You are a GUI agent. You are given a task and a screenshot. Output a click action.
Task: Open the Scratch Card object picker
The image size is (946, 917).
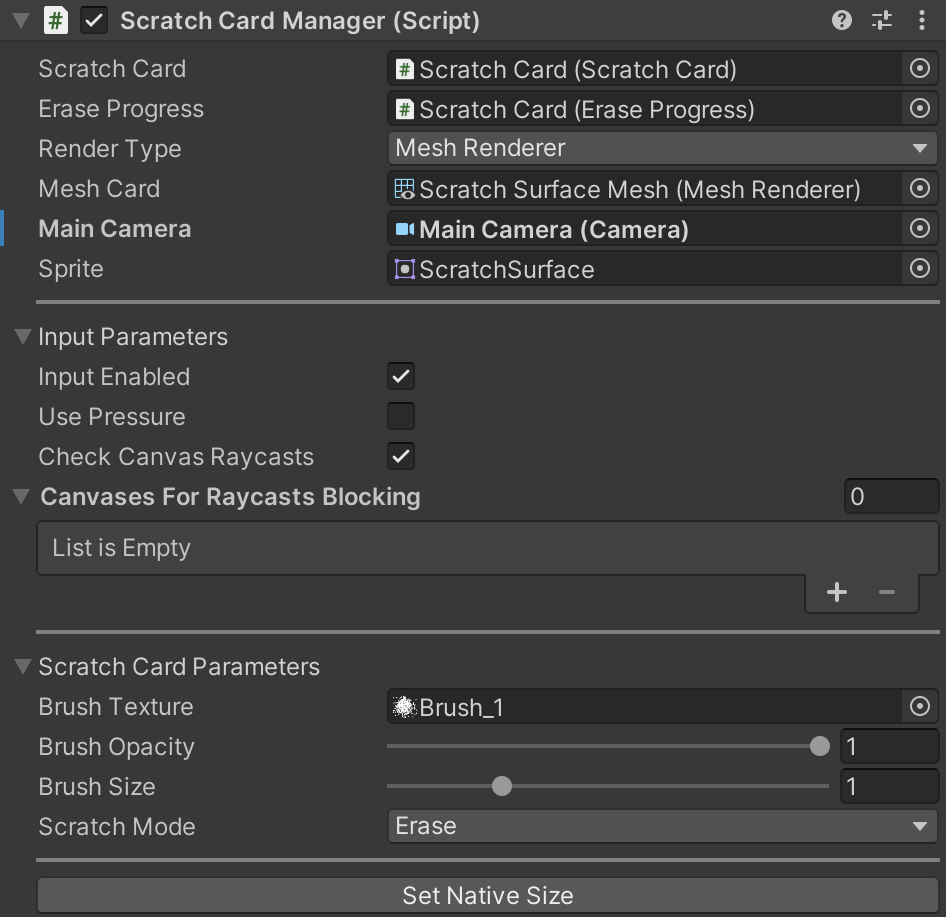click(919, 69)
